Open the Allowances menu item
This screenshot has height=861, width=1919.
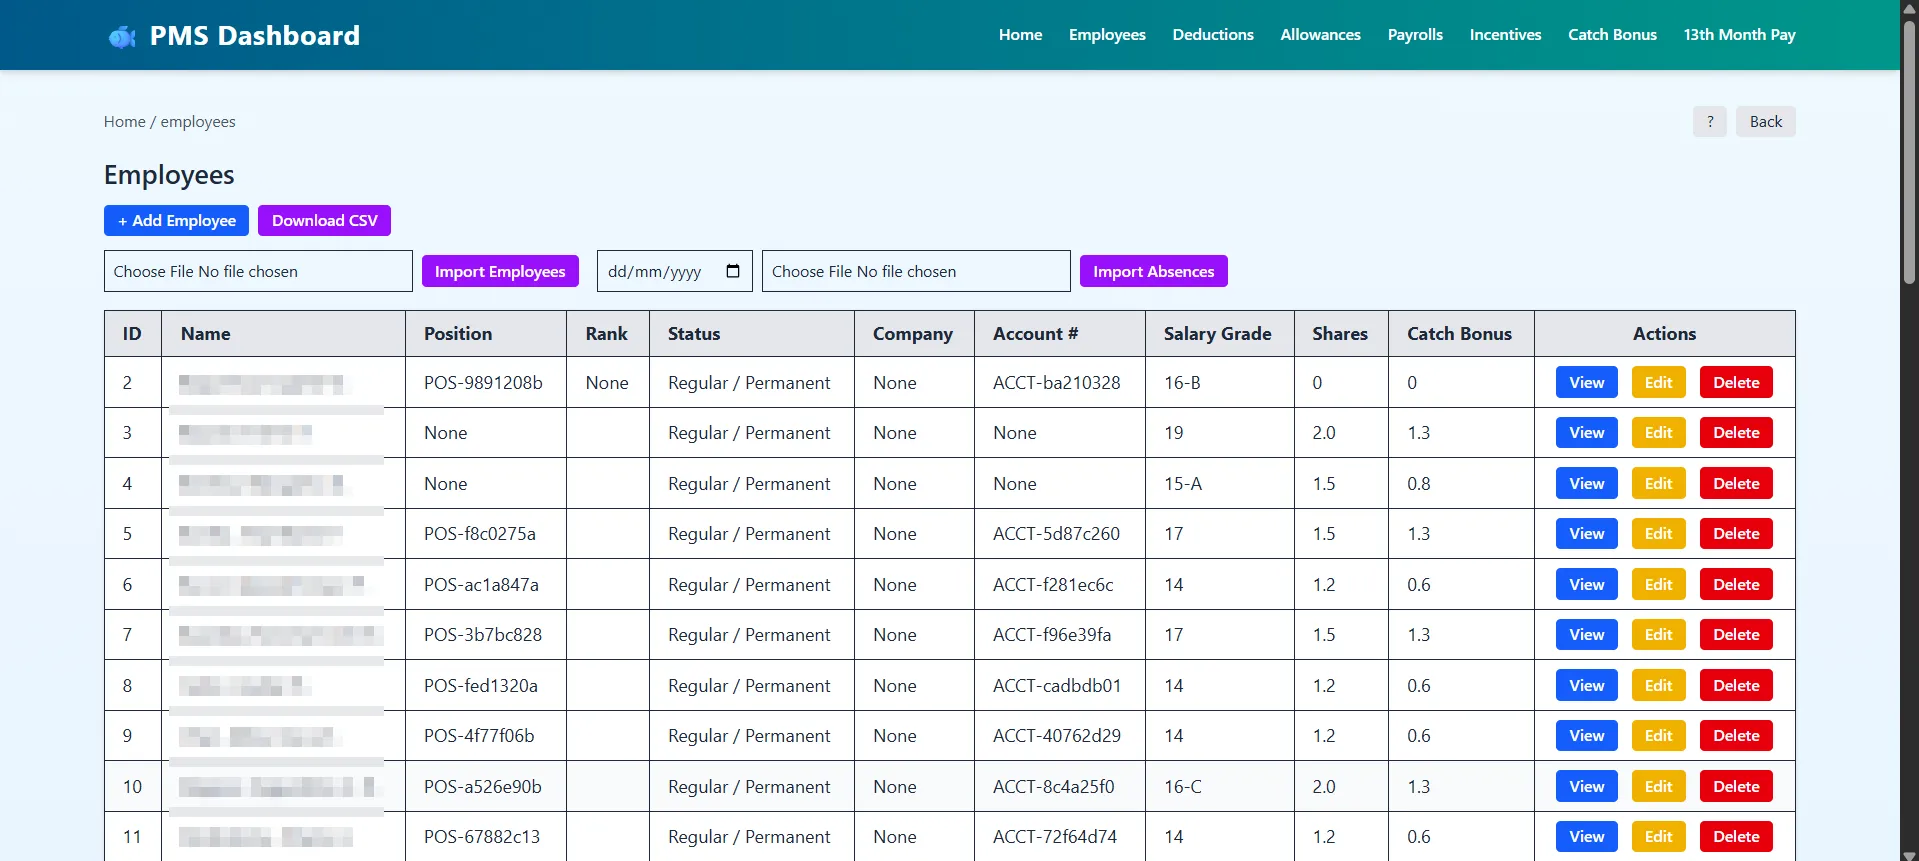pos(1320,35)
